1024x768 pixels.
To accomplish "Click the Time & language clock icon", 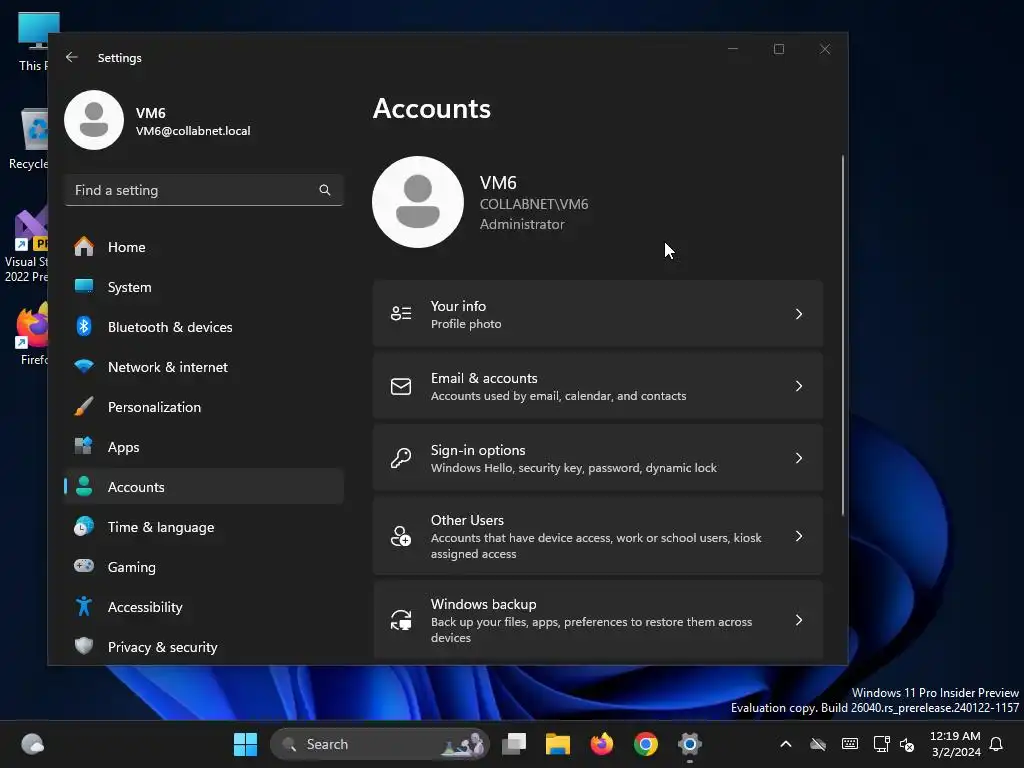I will (84, 526).
